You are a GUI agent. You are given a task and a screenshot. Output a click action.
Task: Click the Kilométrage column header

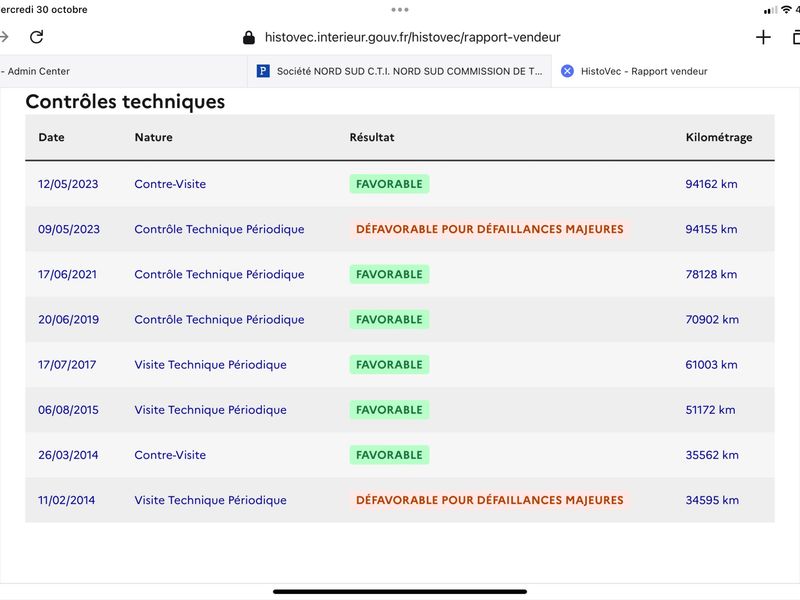(718, 137)
